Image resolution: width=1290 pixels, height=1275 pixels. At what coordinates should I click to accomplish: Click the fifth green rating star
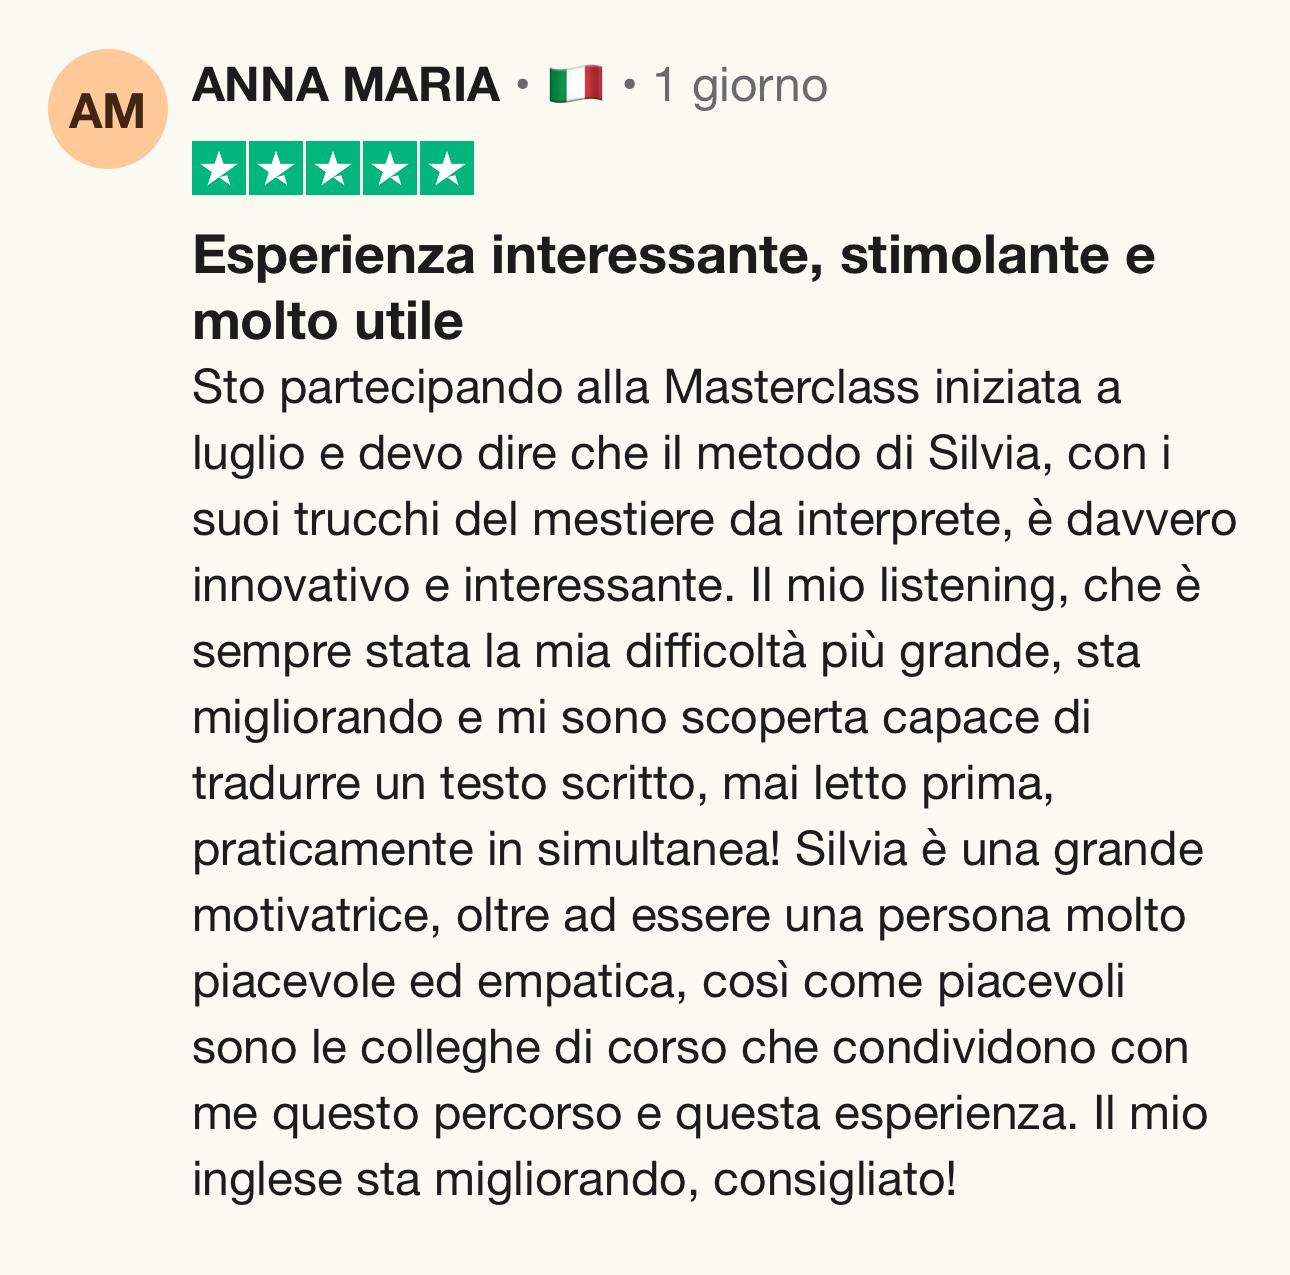click(447, 169)
